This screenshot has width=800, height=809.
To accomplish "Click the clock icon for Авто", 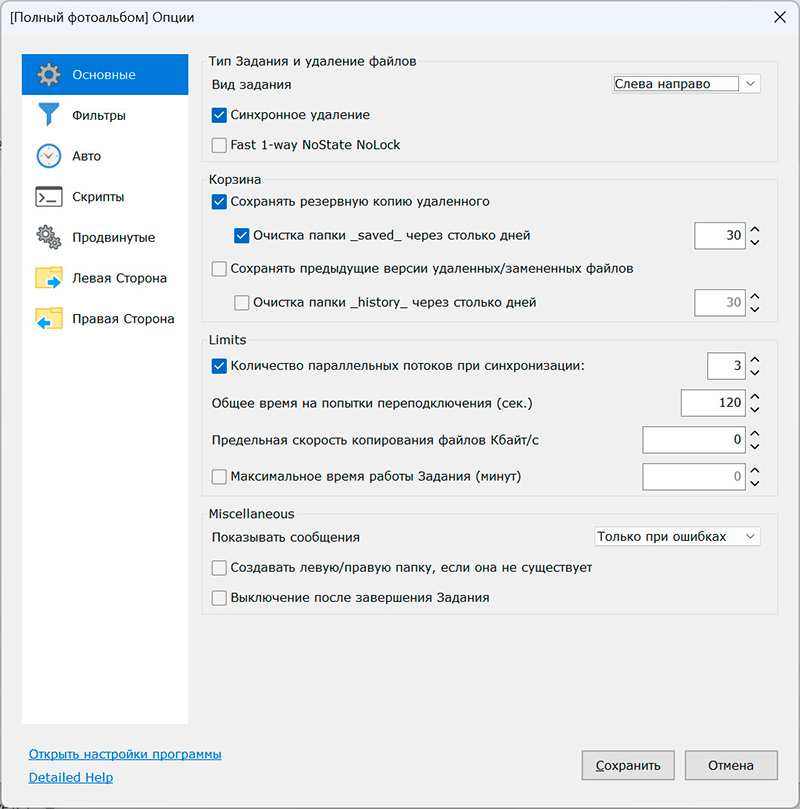I will pyautogui.click(x=49, y=156).
